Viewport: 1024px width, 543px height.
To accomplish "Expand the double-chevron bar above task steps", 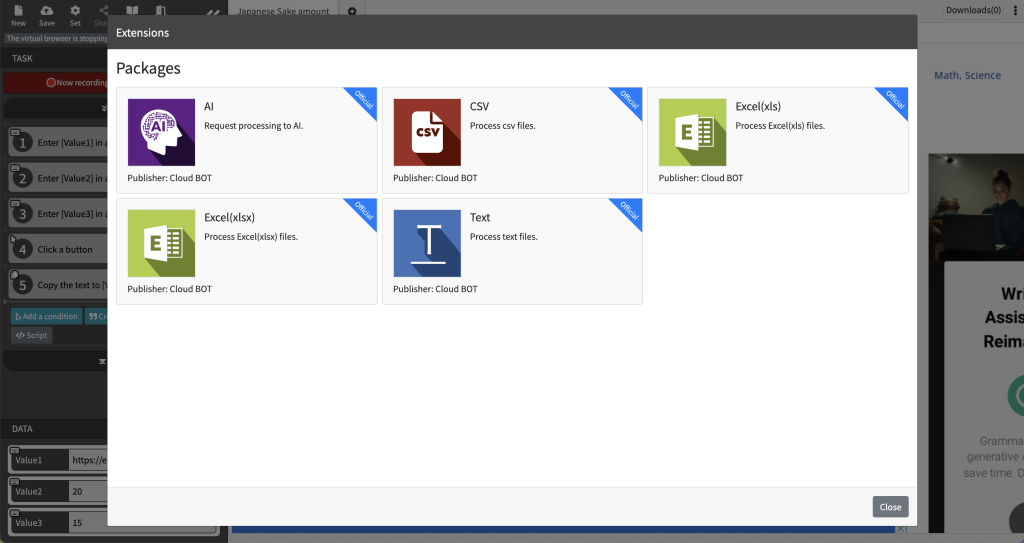I will [56, 108].
